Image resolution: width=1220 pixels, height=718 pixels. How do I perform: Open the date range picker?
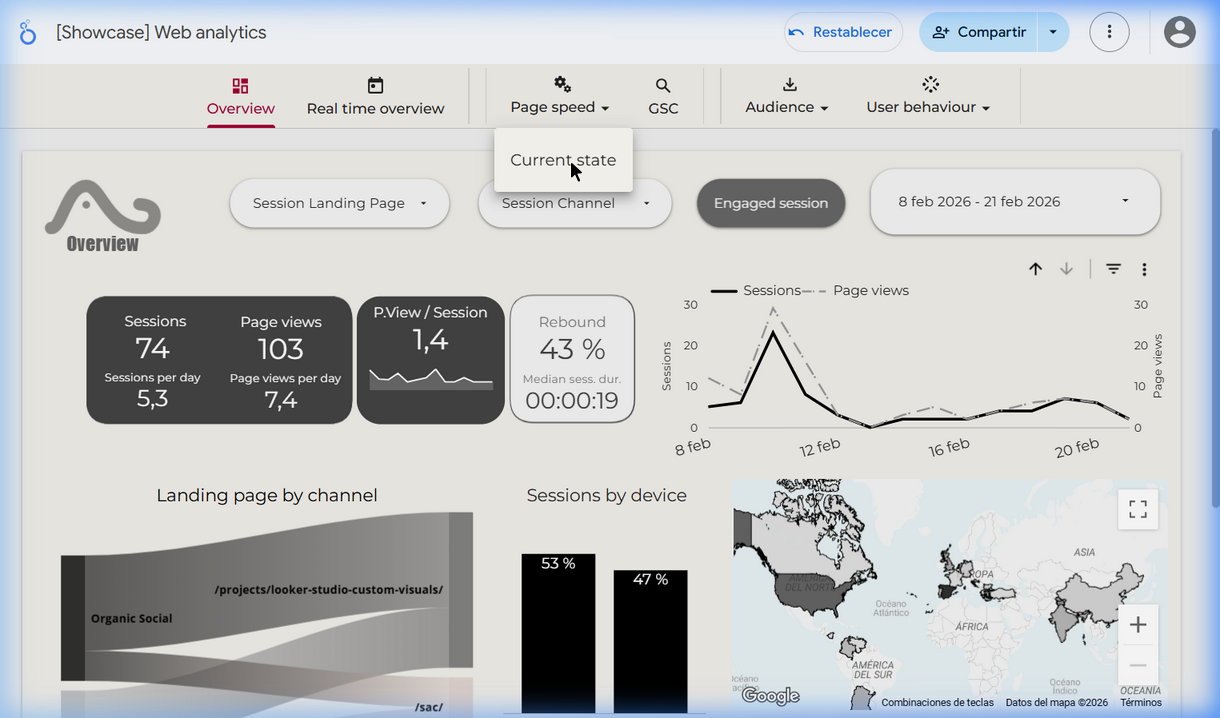click(1015, 202)
